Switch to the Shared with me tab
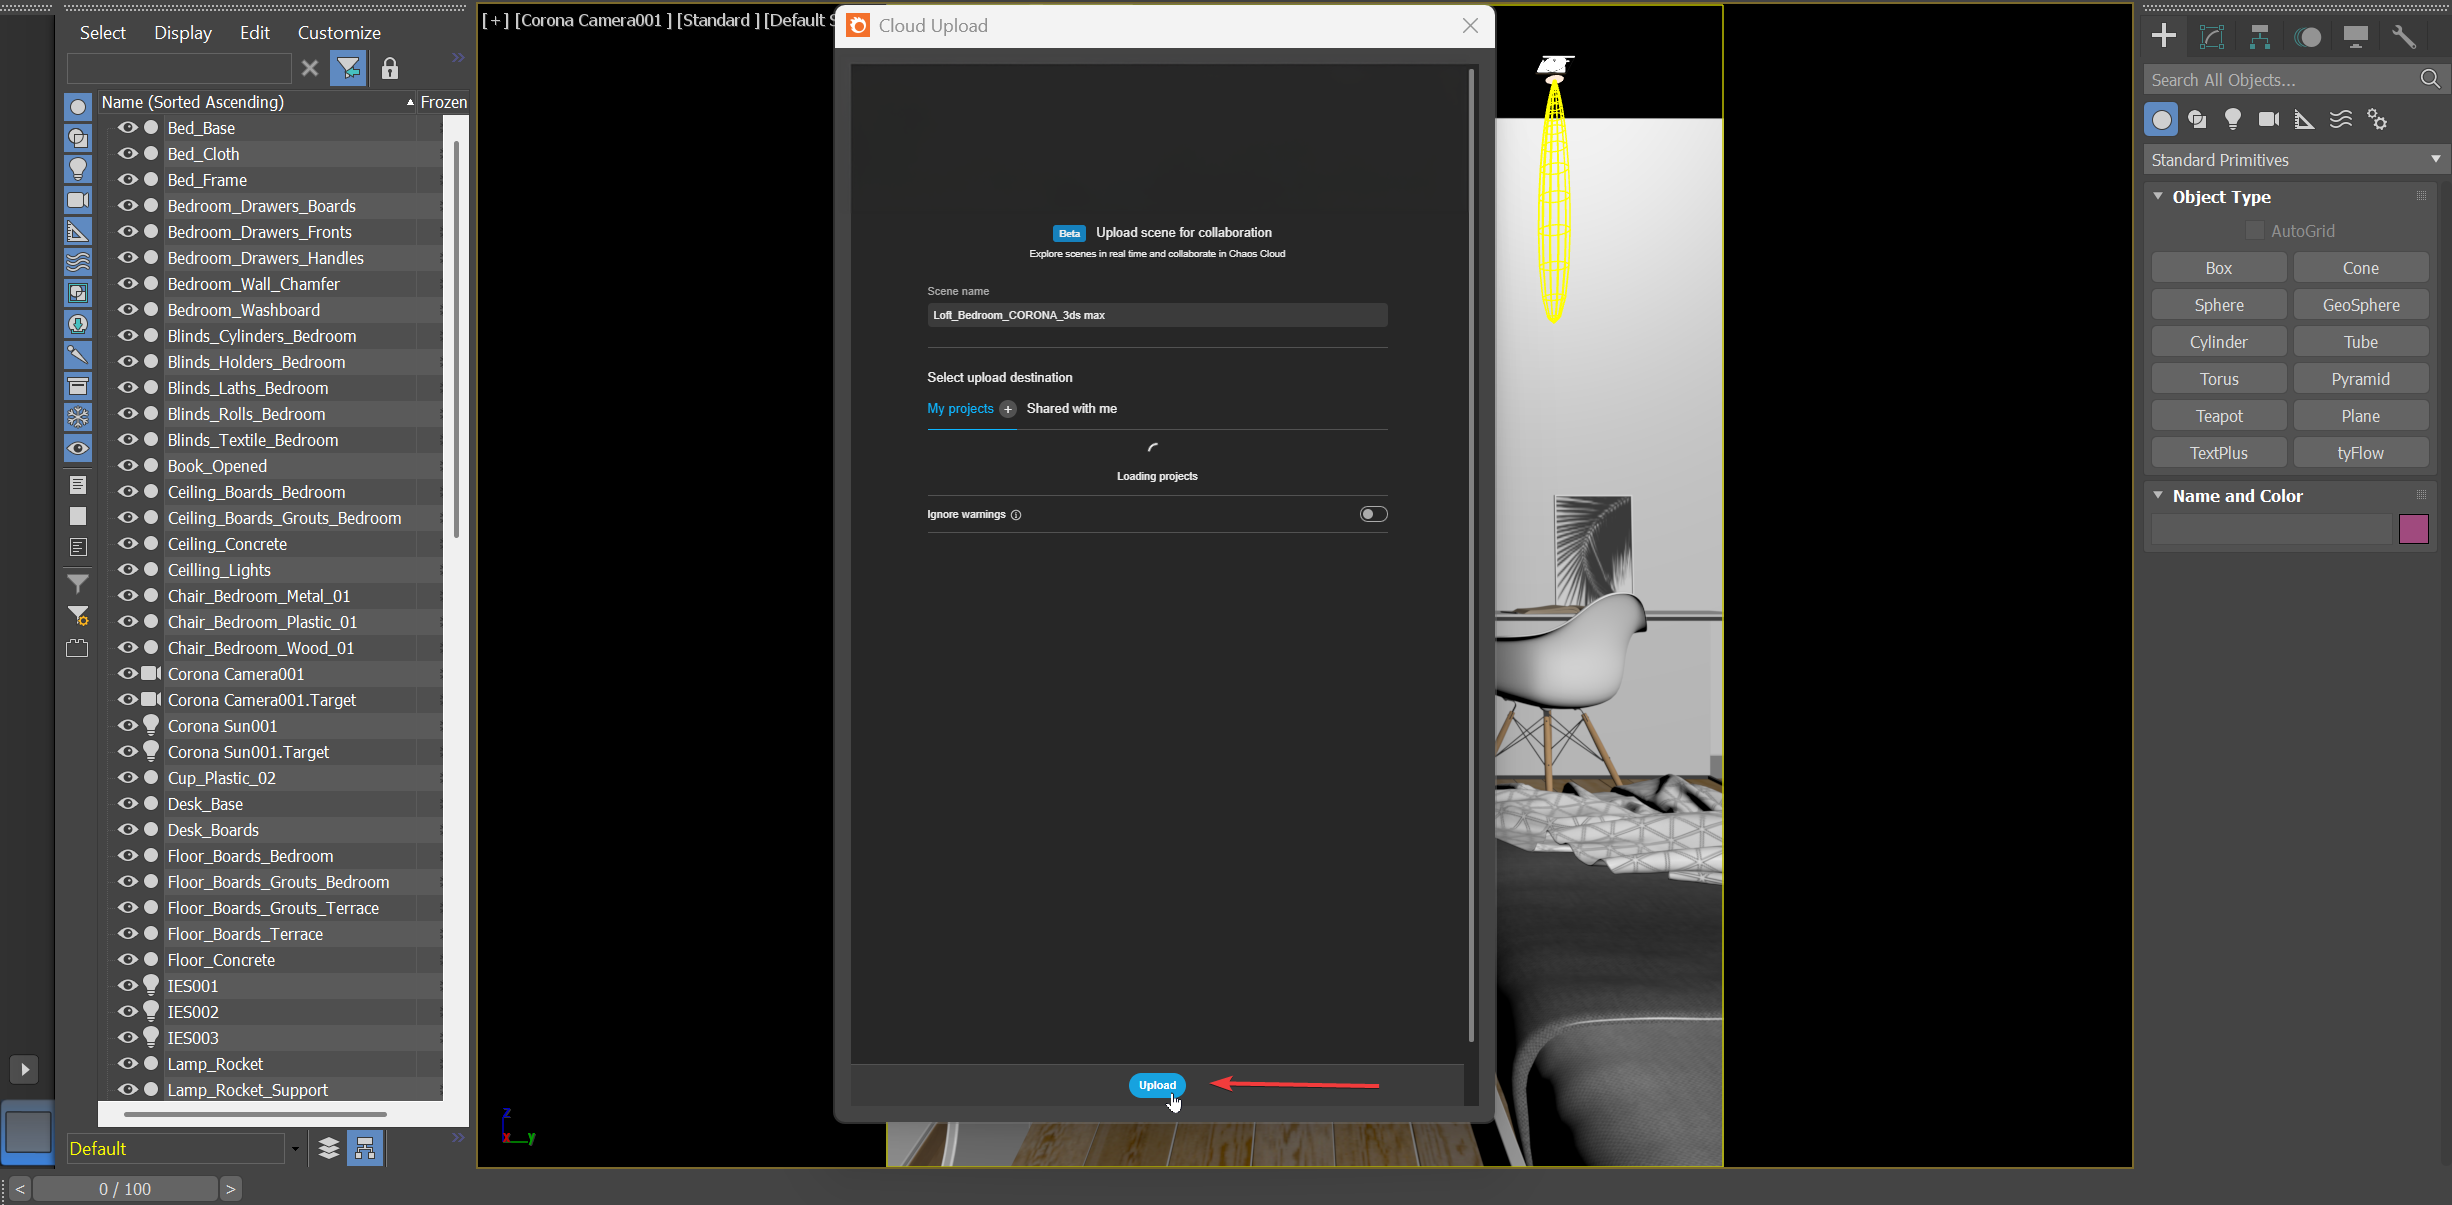 pos(1072,409)
